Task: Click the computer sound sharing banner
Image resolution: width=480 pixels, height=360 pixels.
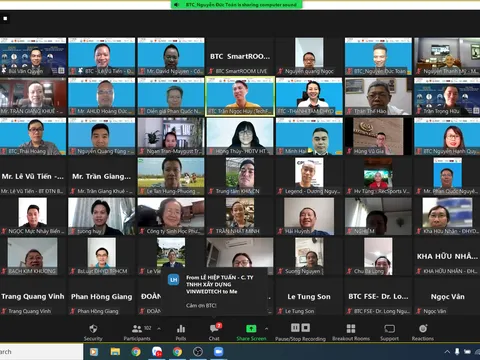Action: 237,5
